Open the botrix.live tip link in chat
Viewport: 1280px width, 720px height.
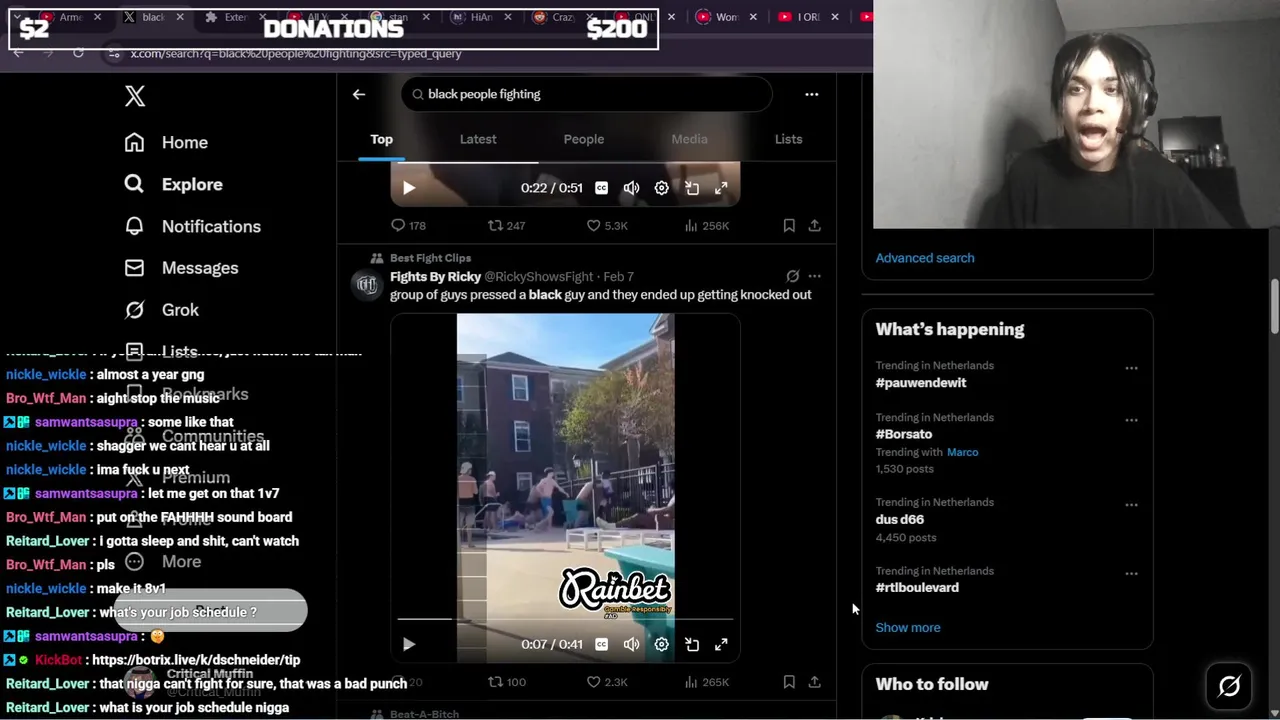tap(196, 660)
